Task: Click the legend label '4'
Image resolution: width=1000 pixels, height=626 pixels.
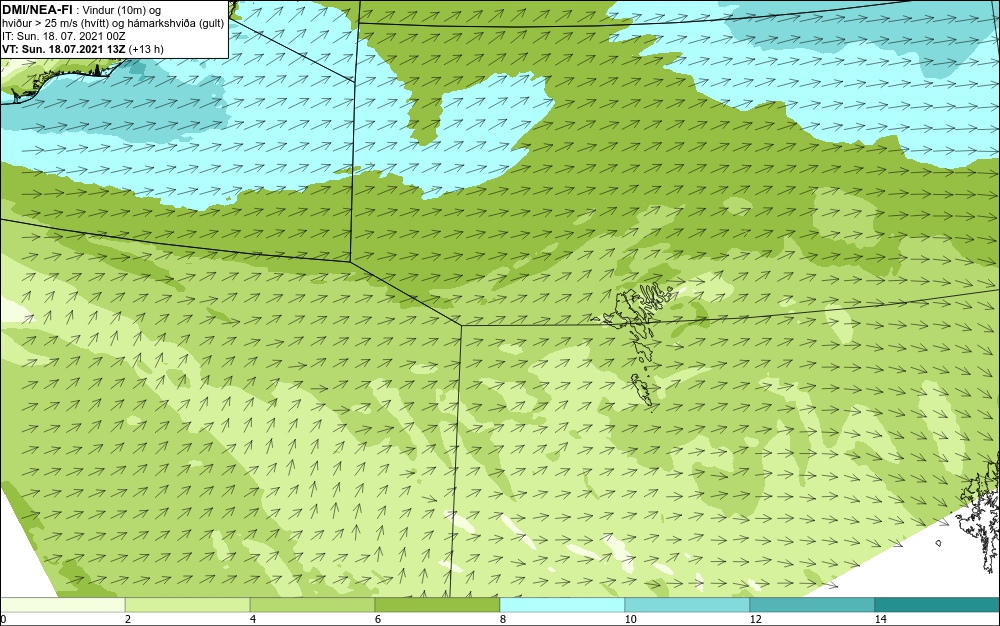Action: [253, 619]
